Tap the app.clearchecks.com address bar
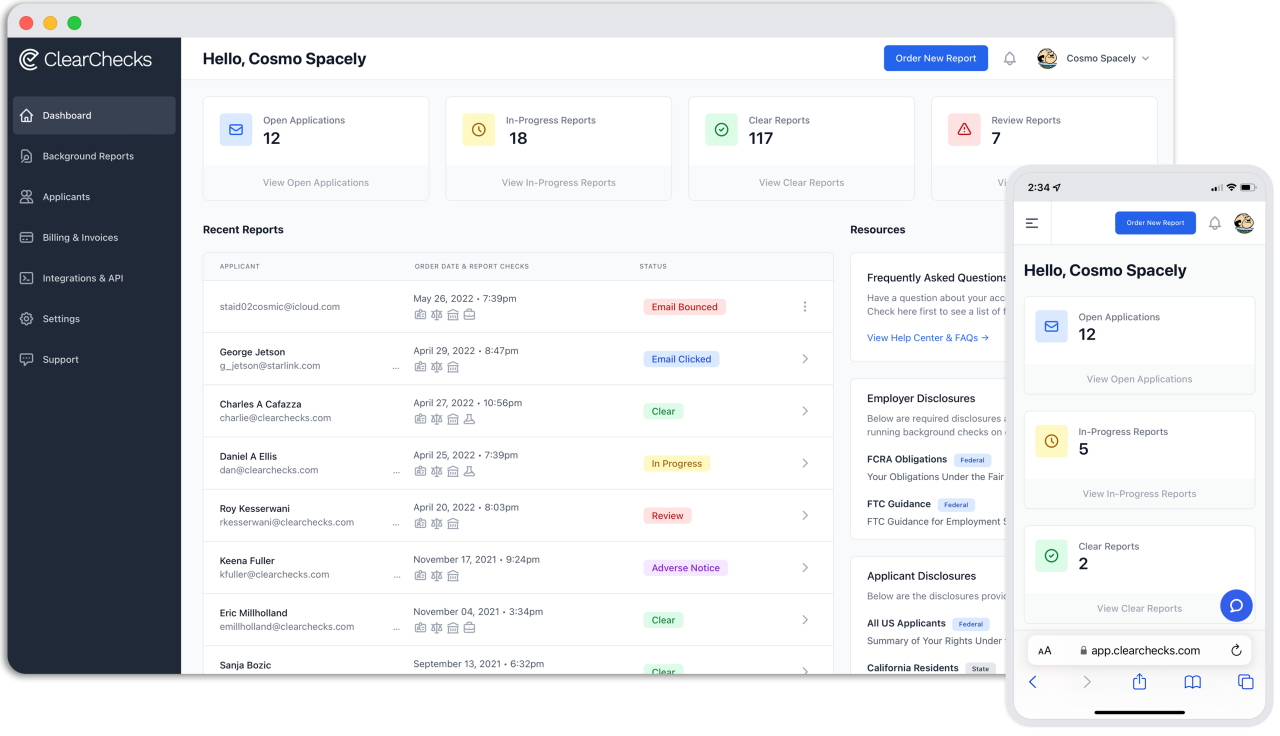This screenshot has height=736, width=1280. (1139, 650)
